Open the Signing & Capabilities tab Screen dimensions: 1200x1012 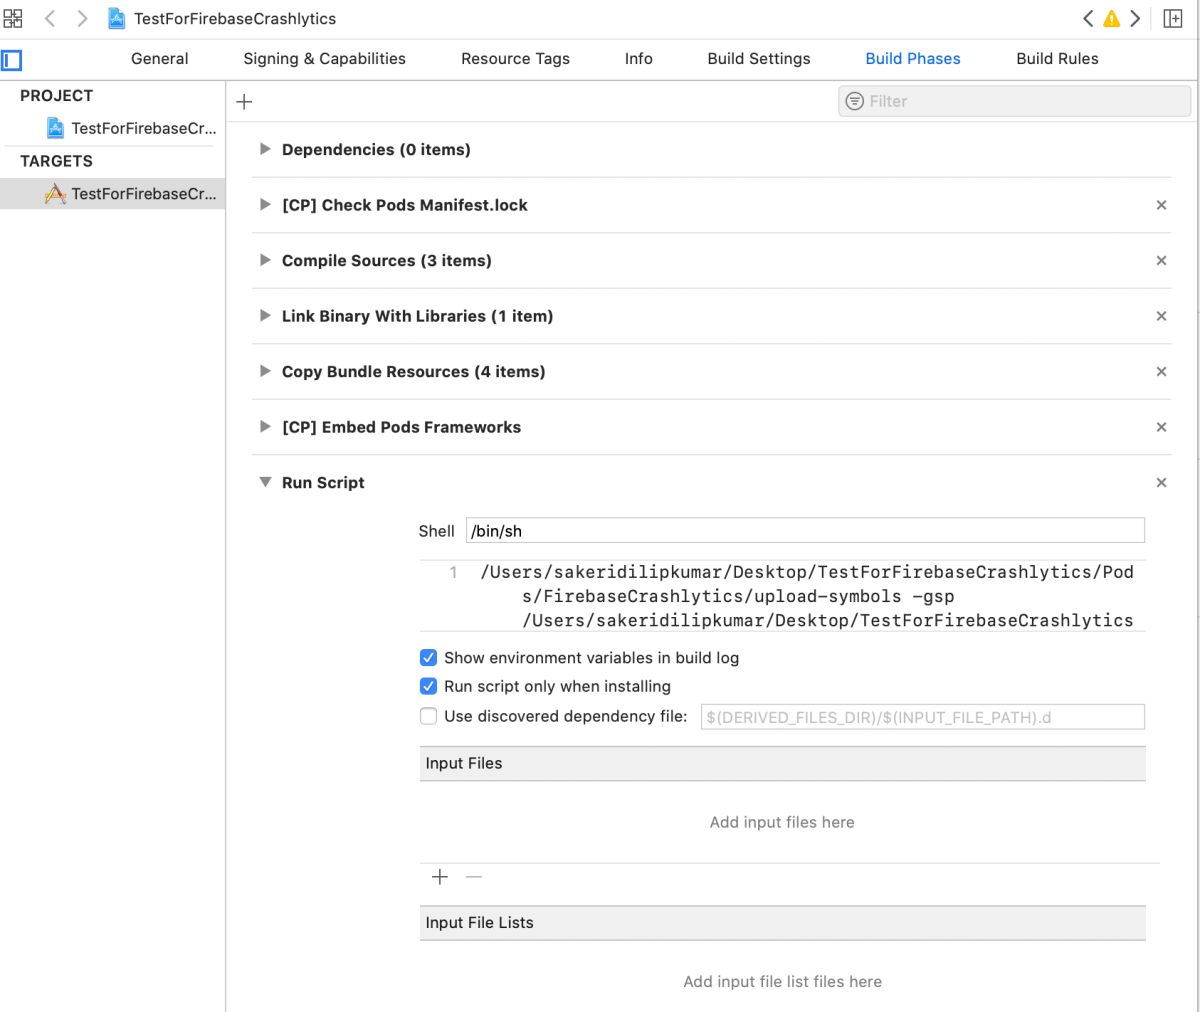[325, 59]
